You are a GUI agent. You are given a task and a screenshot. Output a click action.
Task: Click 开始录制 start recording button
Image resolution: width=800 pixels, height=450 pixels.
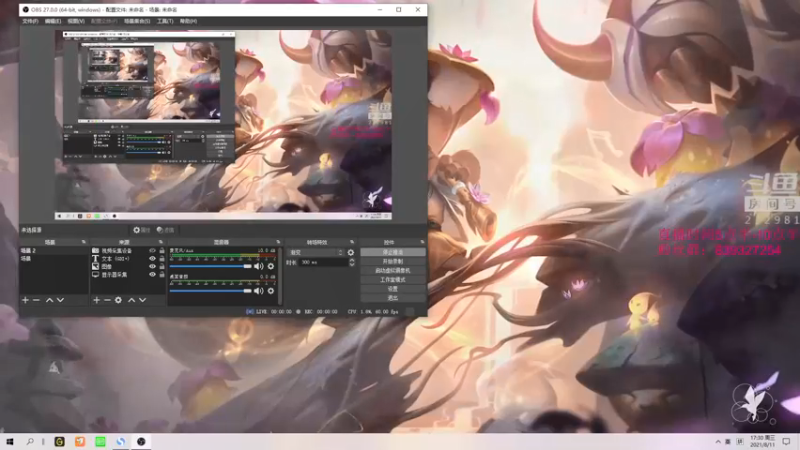pyautogui.click(x=393, y=261)
